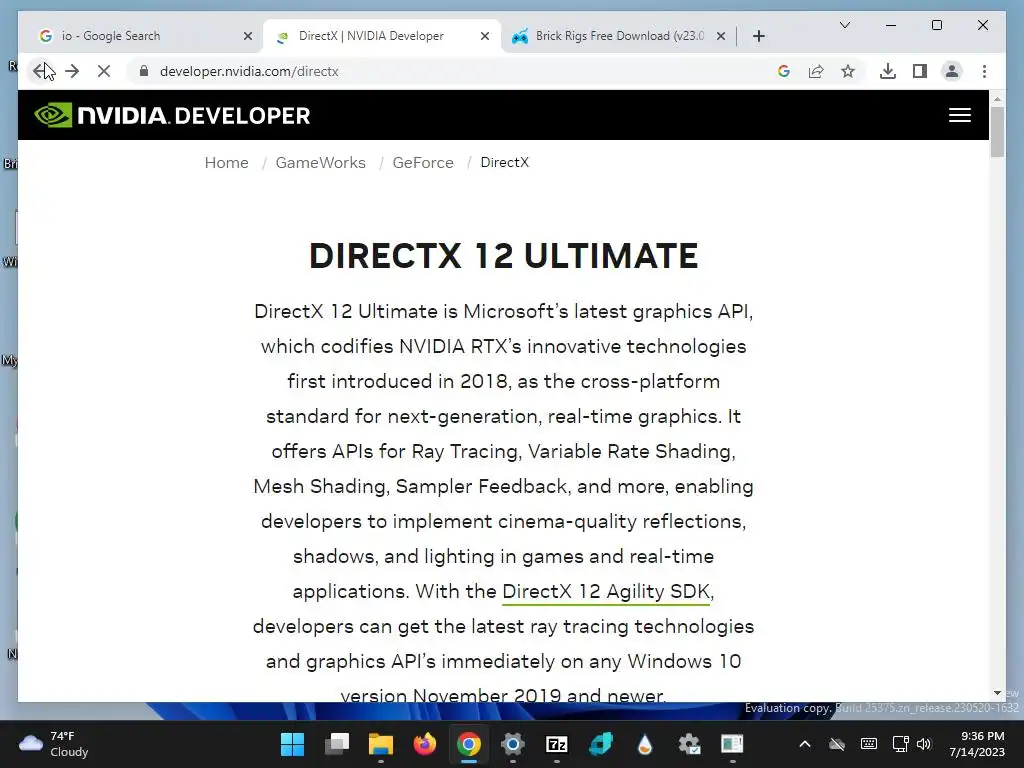Image resolution: width=1024 pixels, height=768 pixels.
Task: Share this page icon
Action: click(x=816, y=71)
